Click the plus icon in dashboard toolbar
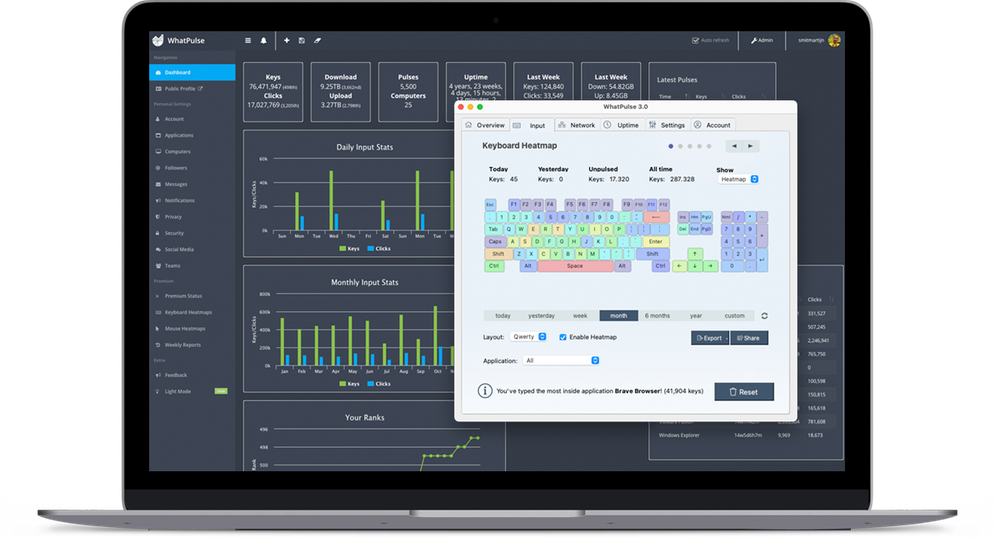Viewport: 1000px width, 540px height. pyautogui.click(x=286, y=40)
